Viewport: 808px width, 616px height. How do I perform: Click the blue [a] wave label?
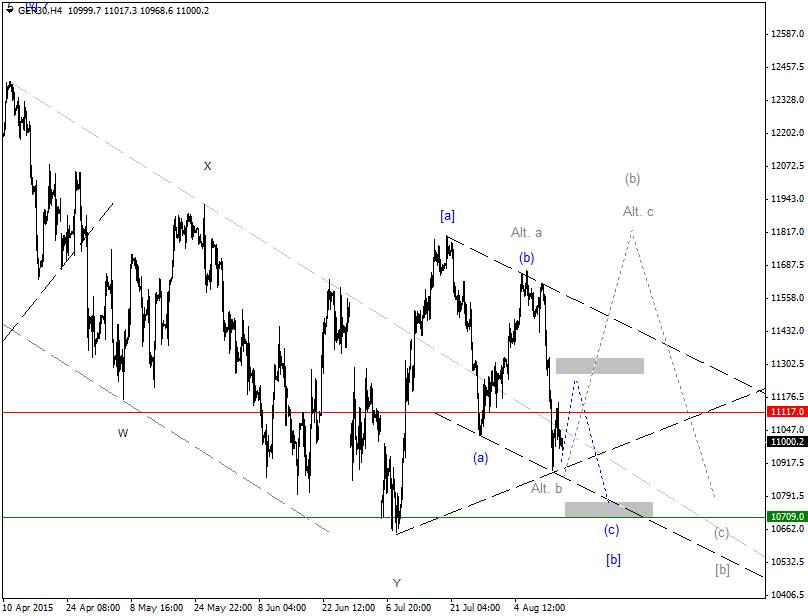click(x=447, y=215)
